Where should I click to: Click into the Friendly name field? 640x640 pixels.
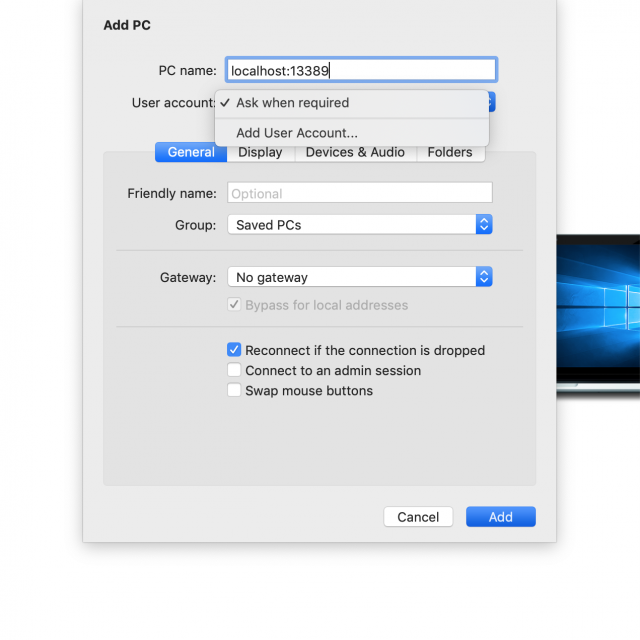pyautogui.click(x=360, y=194)
